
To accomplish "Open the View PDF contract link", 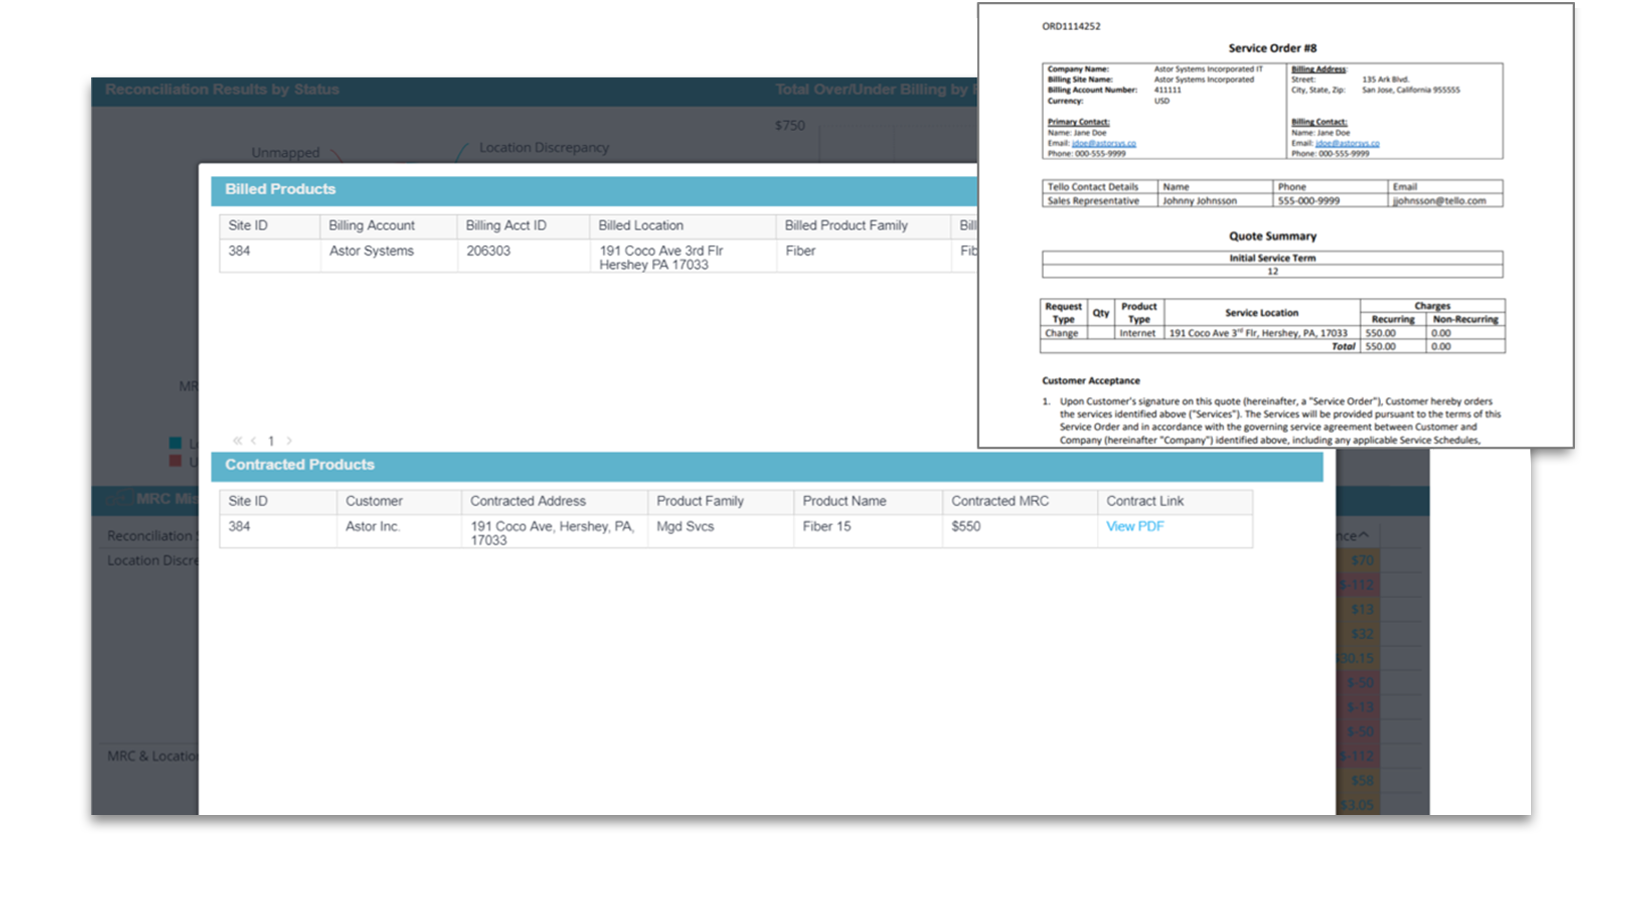I will (x=1135, y=526).
